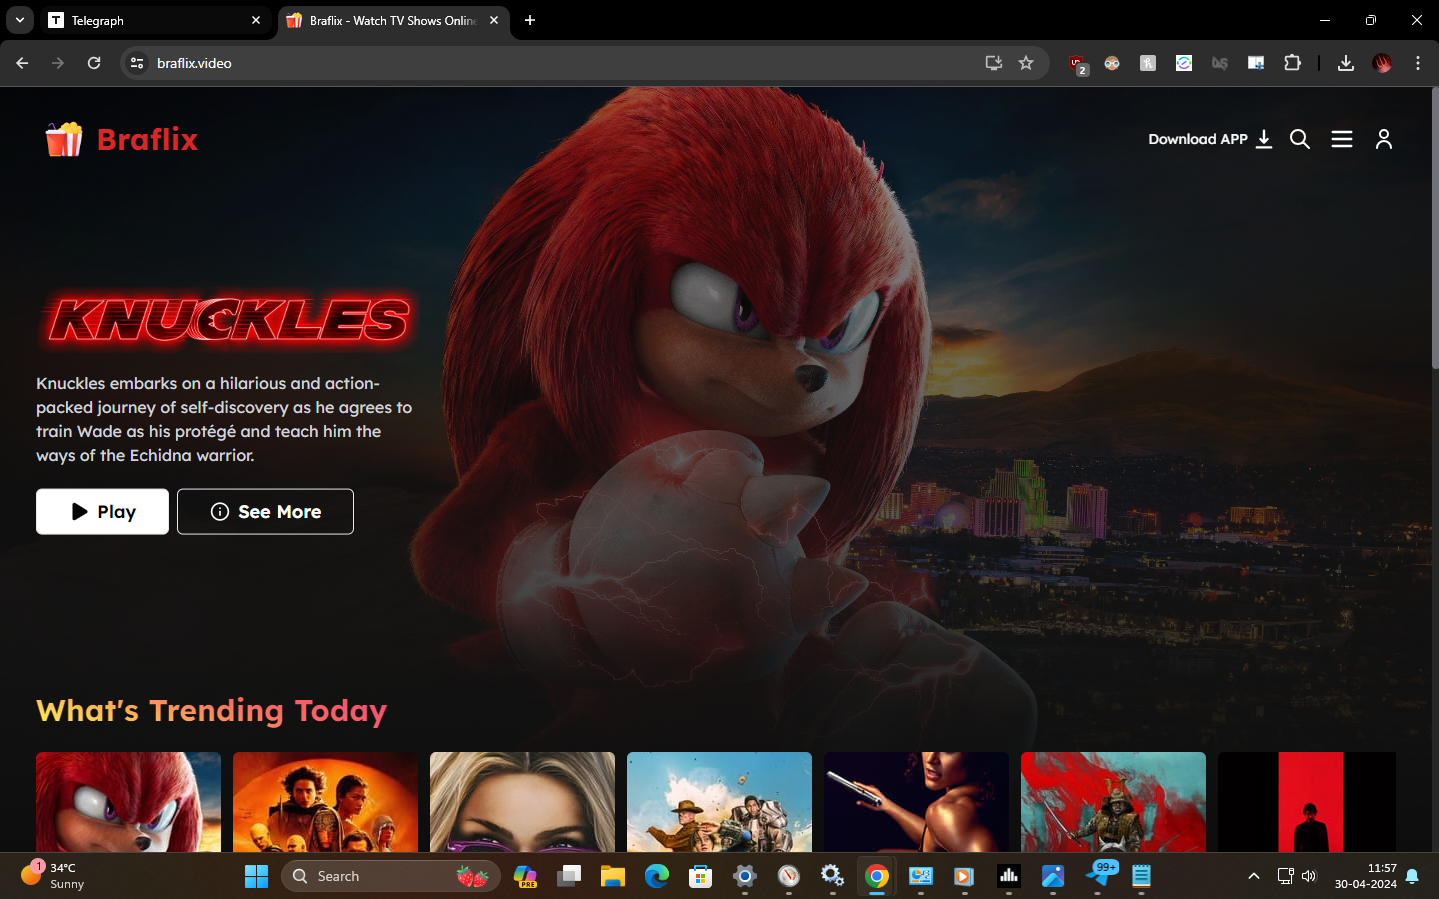The image size is (1439, 899).
Task: Open the media player taskbar app
Action: click(x=965, y=876)
